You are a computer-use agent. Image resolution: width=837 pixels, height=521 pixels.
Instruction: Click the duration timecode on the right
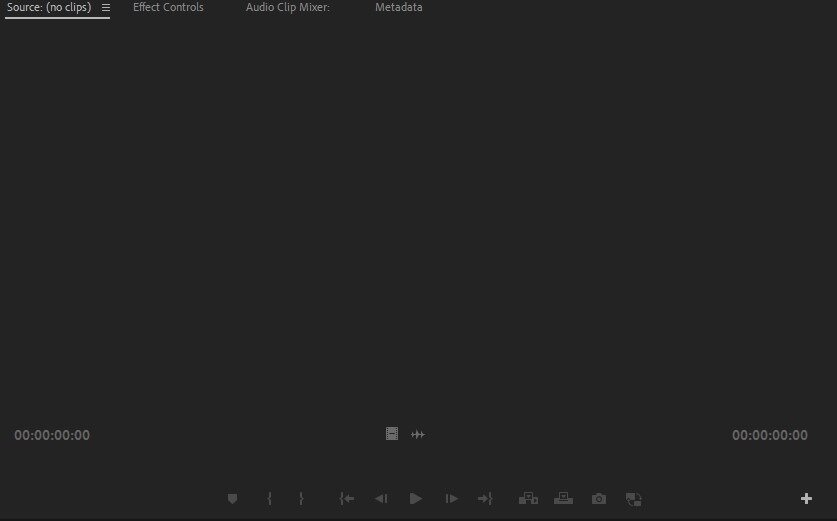(x=770, y=435)
